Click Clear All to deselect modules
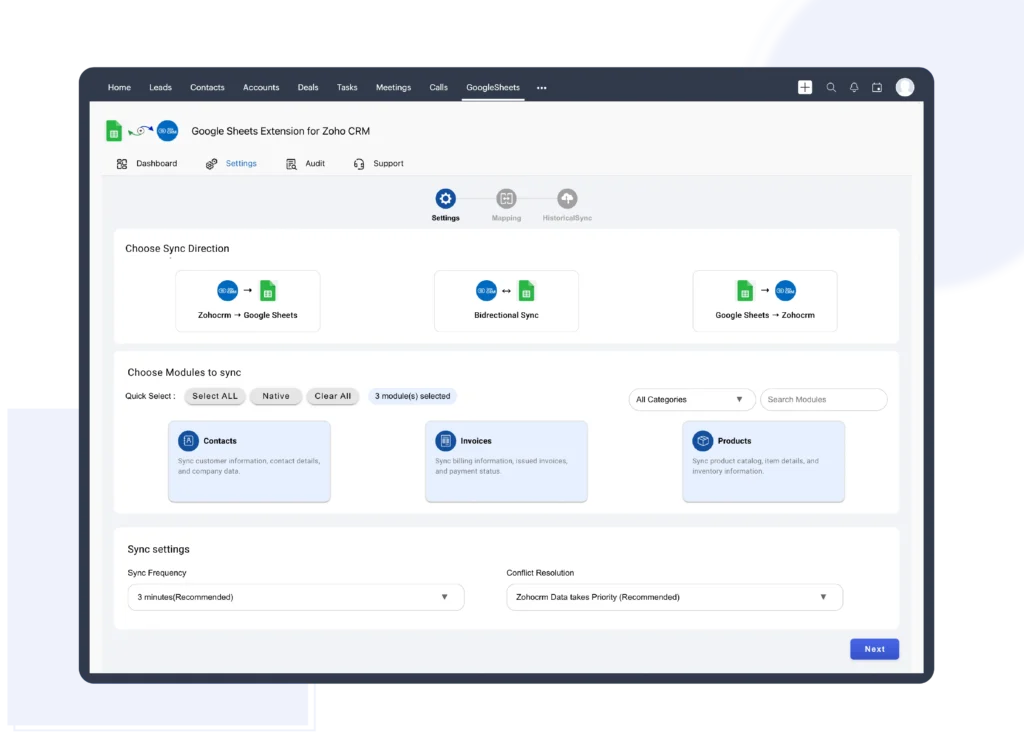Screen dimensions: 1024x737 [x=333, y=396]
